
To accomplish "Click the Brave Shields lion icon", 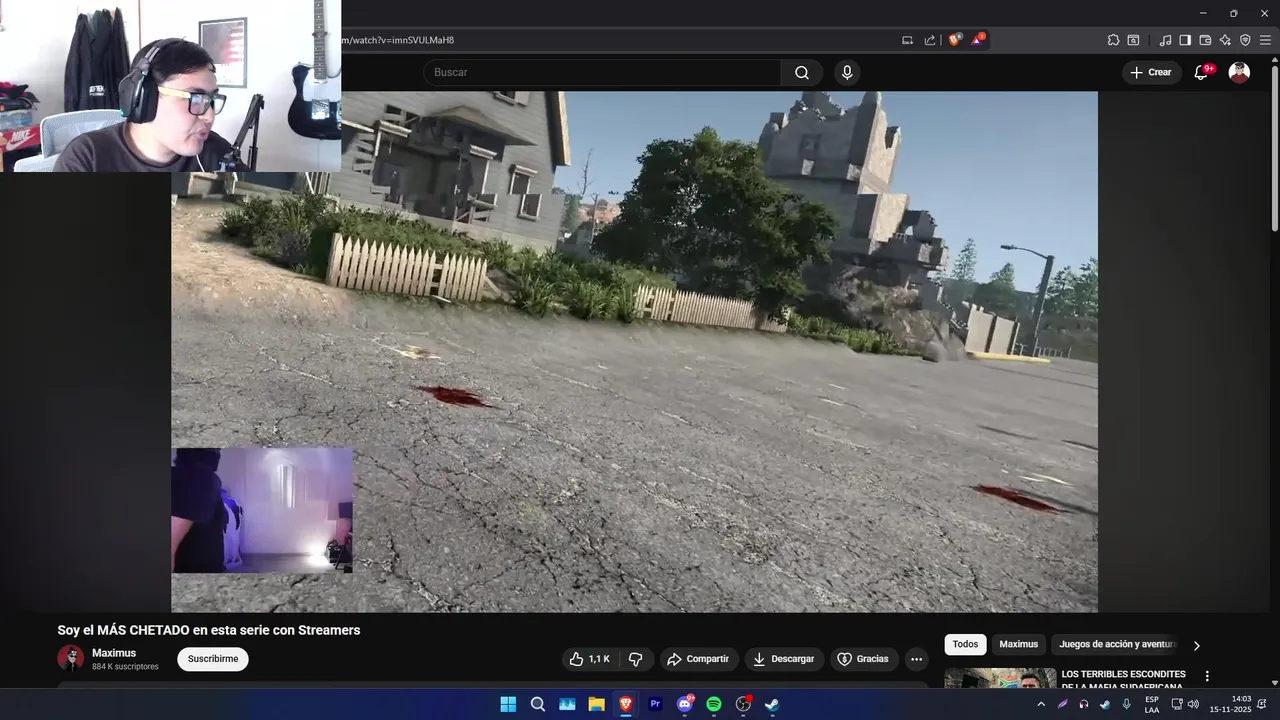I will [955, 40].
